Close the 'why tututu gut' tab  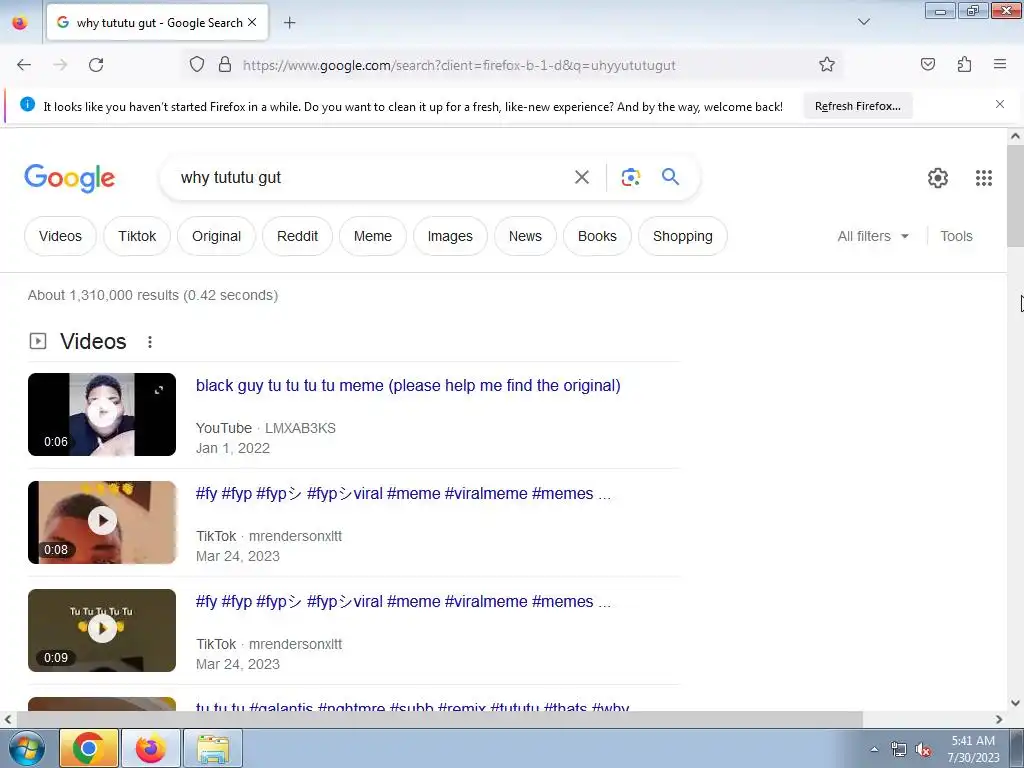pyautogui.click(x=253, y=22)
